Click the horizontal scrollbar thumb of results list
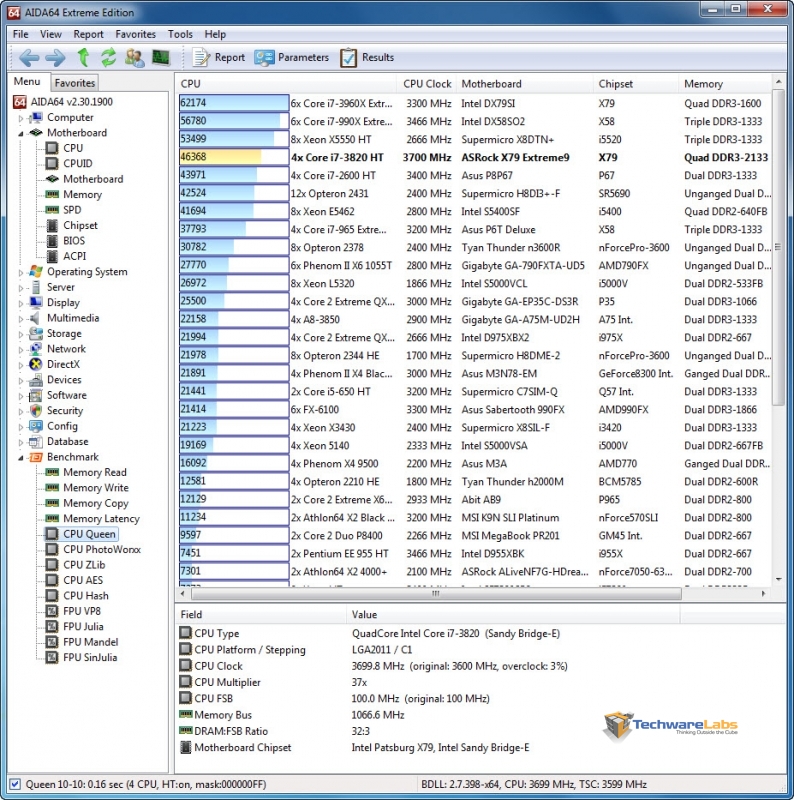Image resolution: width=794 pixels, height=800 pixels. 436,593
